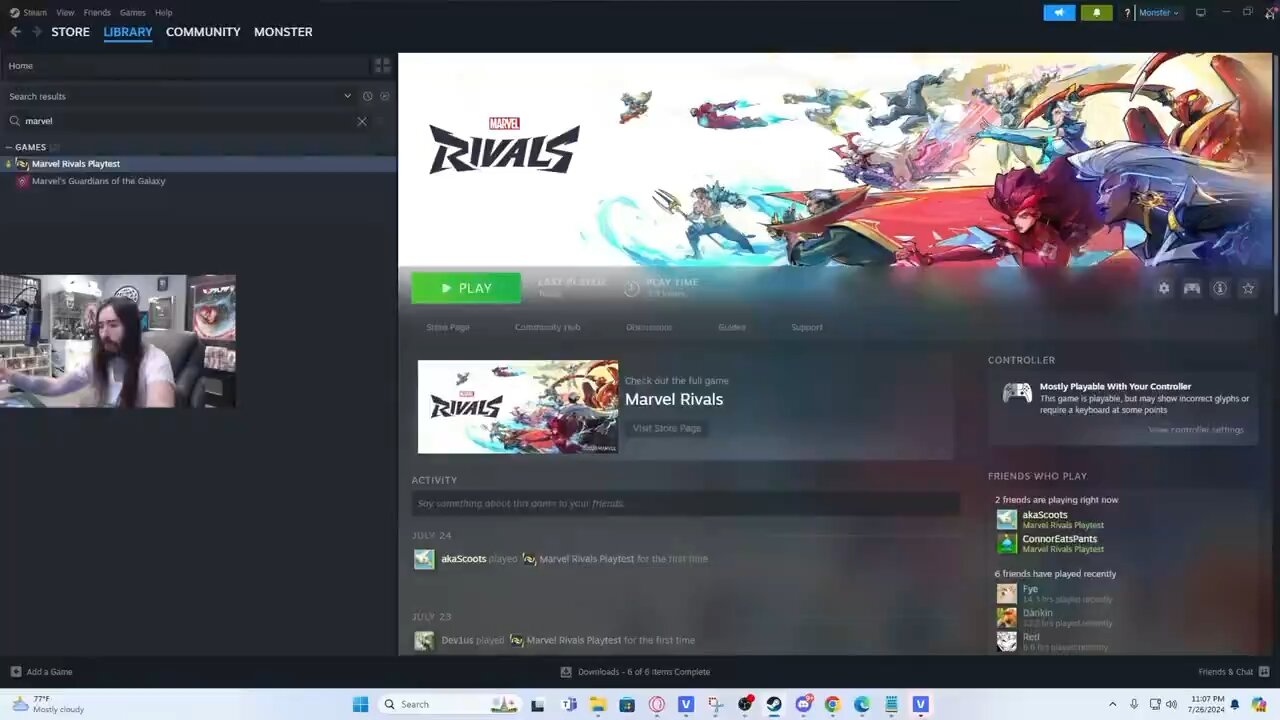Open the green notifications bell

[x=1096, y=13]
